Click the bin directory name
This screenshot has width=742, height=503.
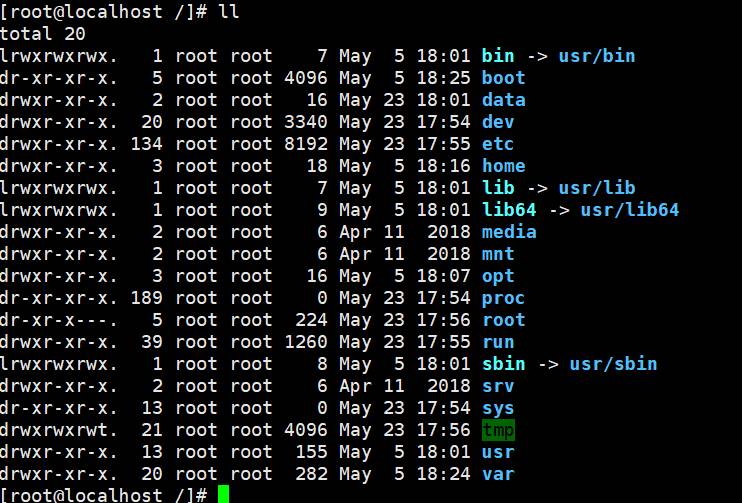tap(498, 56)
